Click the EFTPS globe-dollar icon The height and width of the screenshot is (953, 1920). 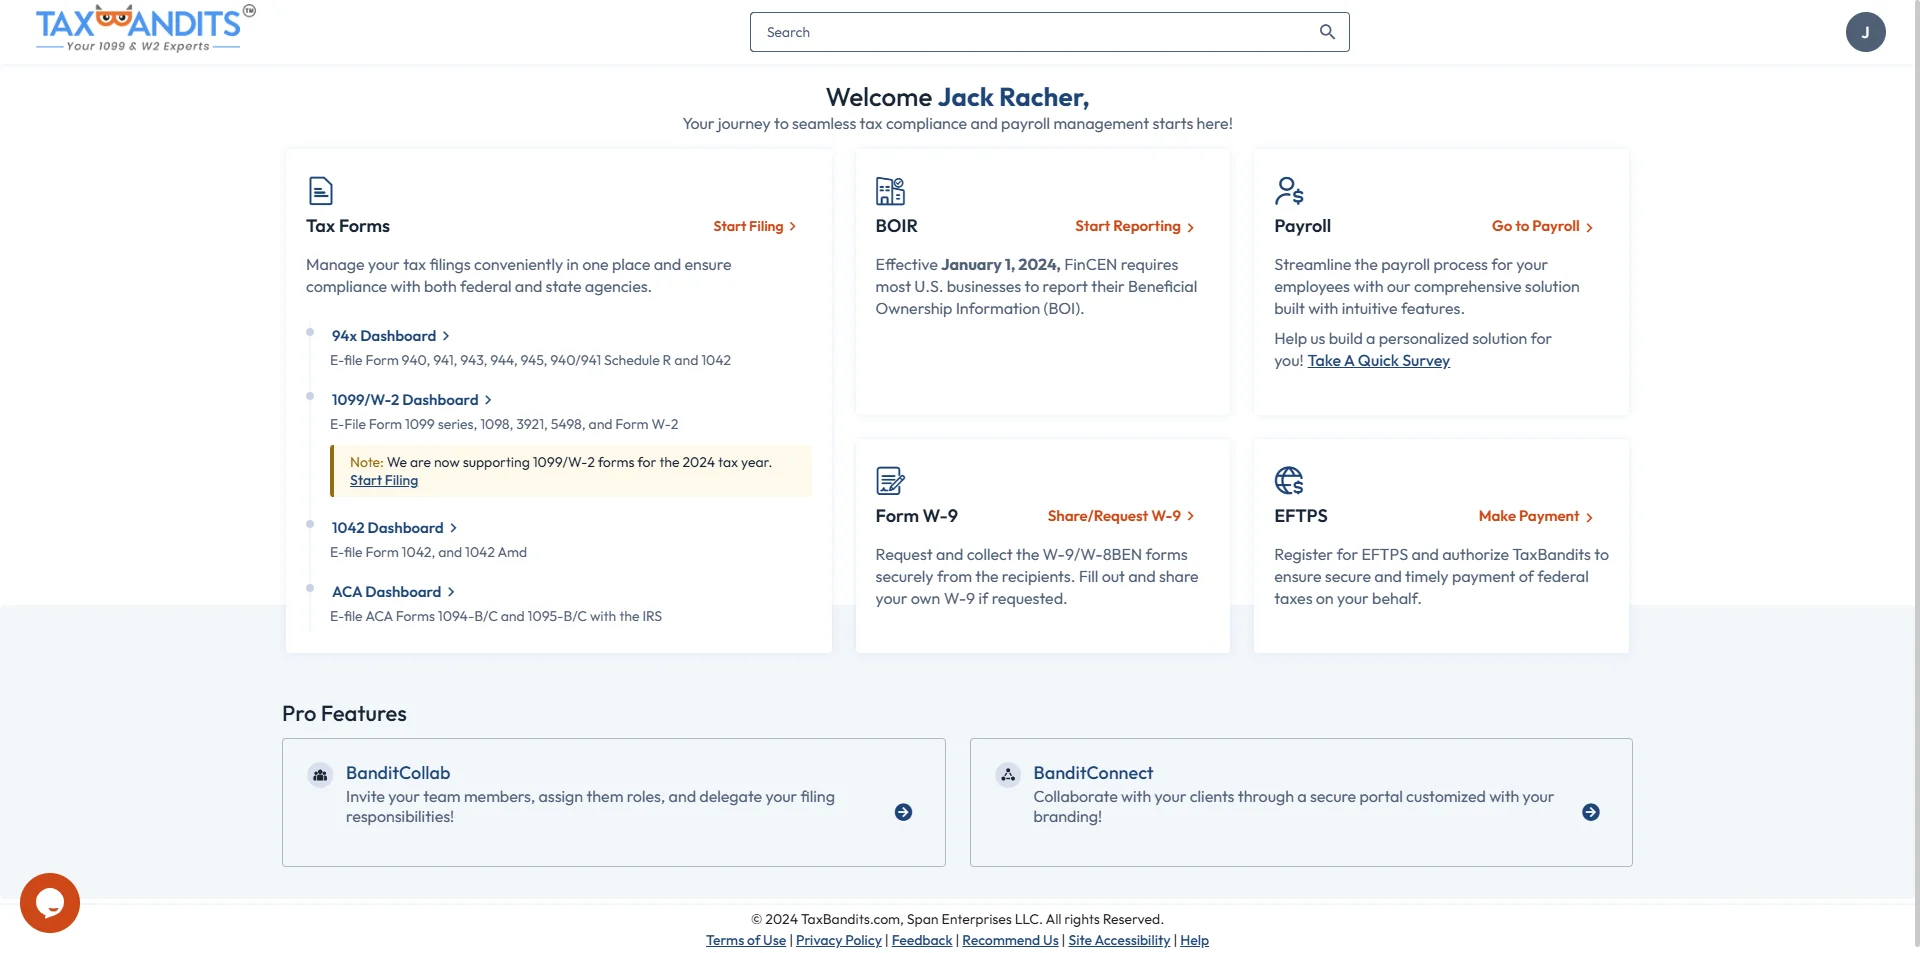coord(1289,480)
